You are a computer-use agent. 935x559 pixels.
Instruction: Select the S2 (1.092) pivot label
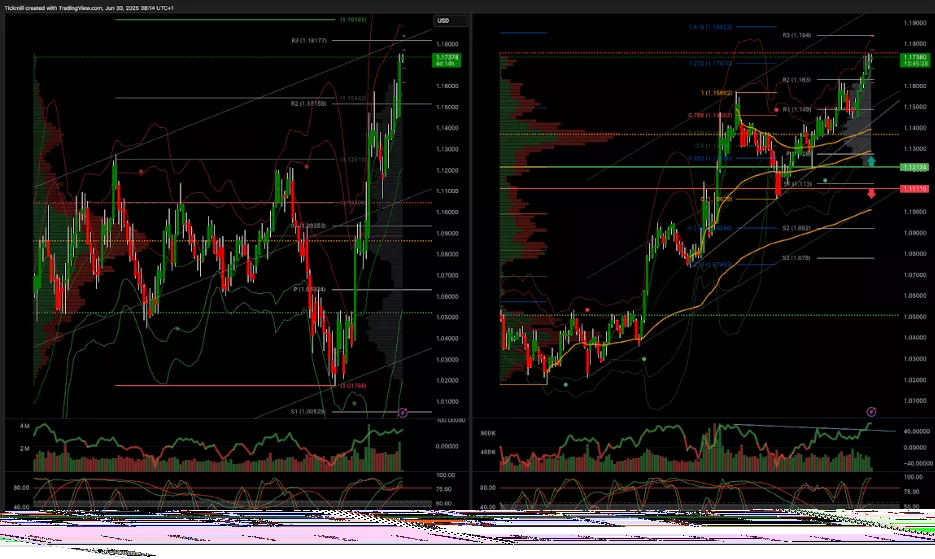(x=796, y=228)
